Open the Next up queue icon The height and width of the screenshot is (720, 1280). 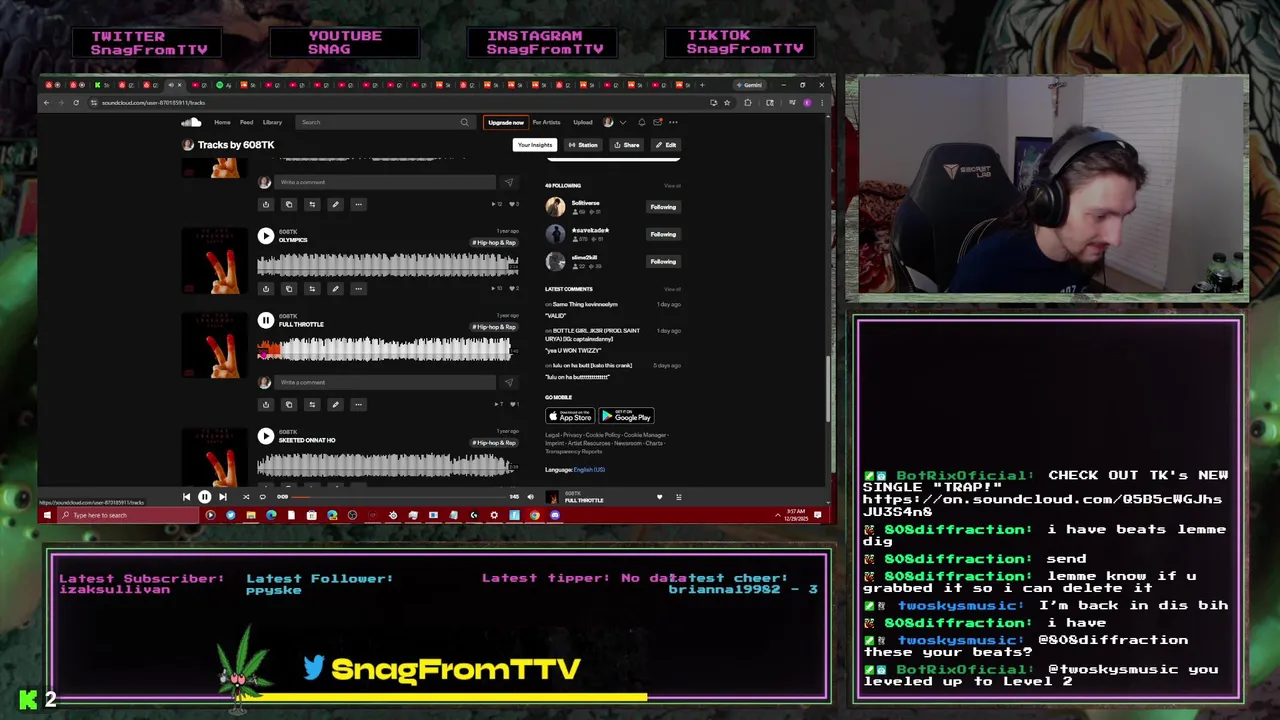coord(678,497)
